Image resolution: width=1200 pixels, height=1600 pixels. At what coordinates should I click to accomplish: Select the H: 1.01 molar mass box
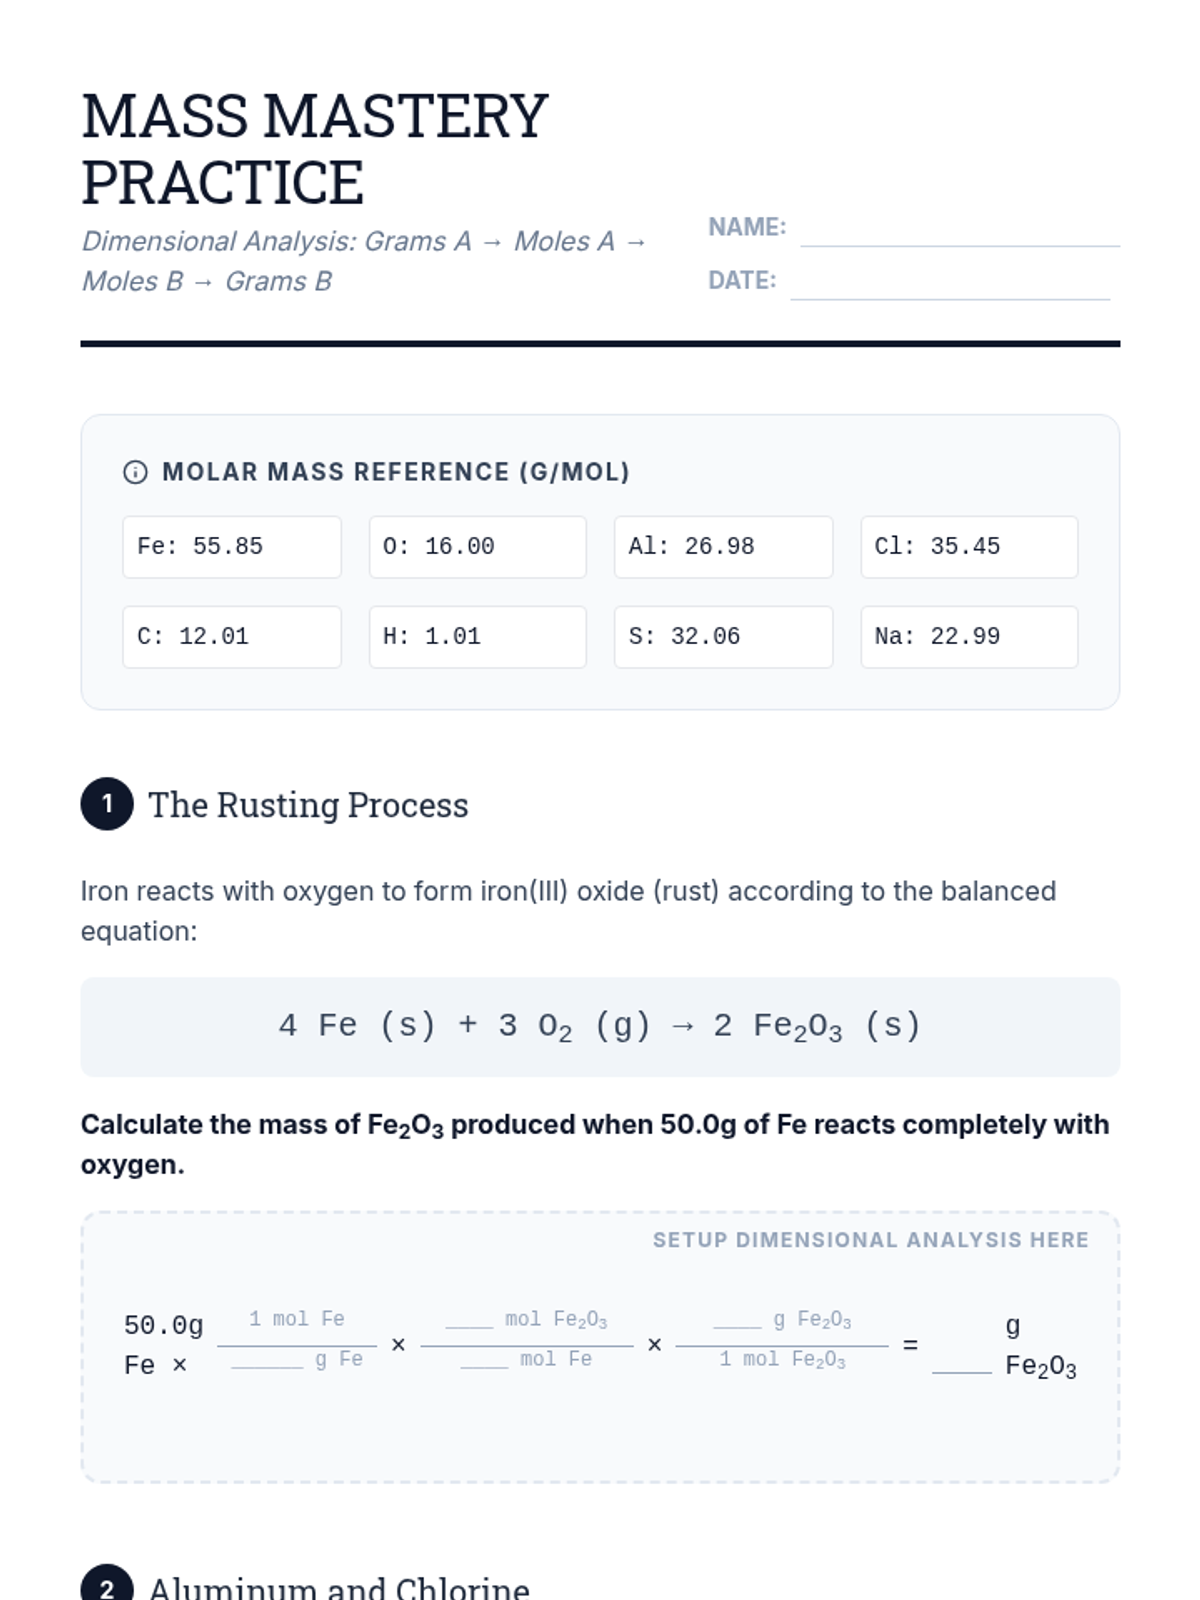[477, 637]
